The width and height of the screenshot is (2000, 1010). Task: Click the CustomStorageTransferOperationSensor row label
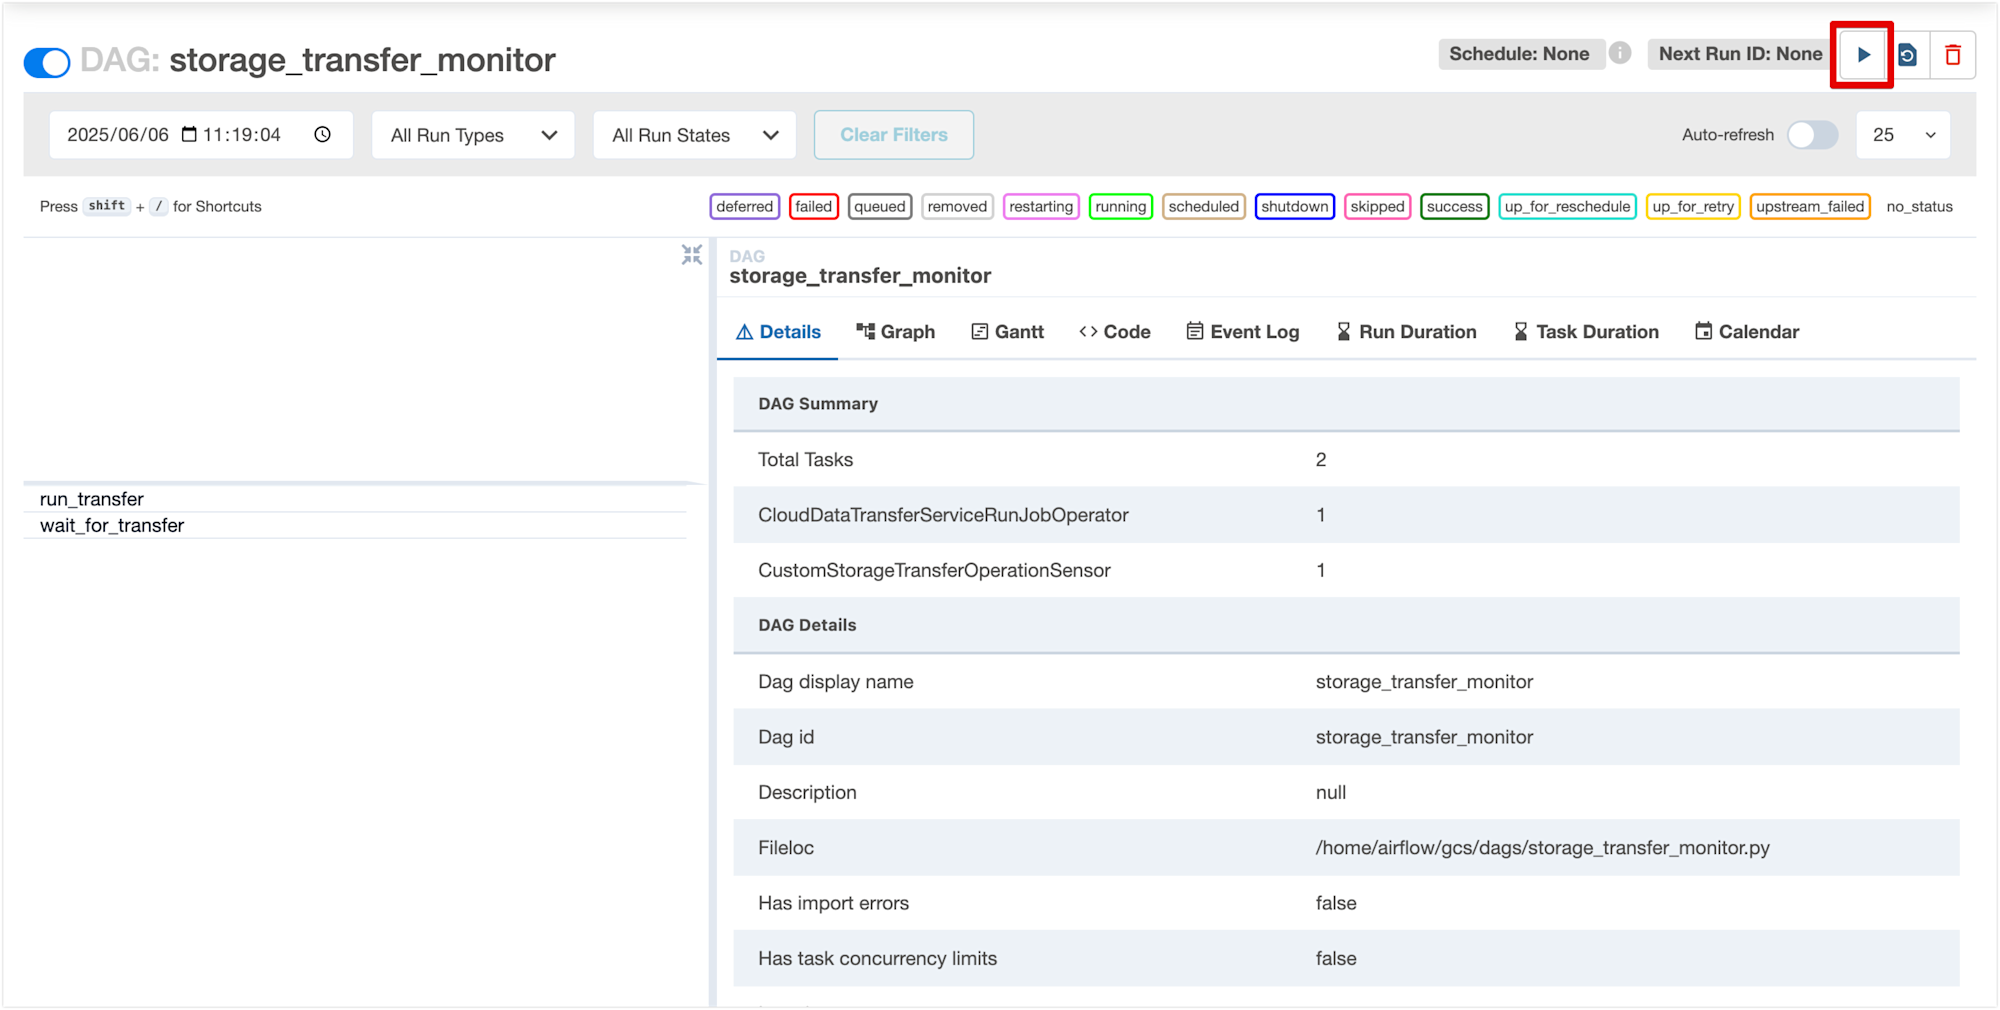pyautogui.click(x=934, y=570)
